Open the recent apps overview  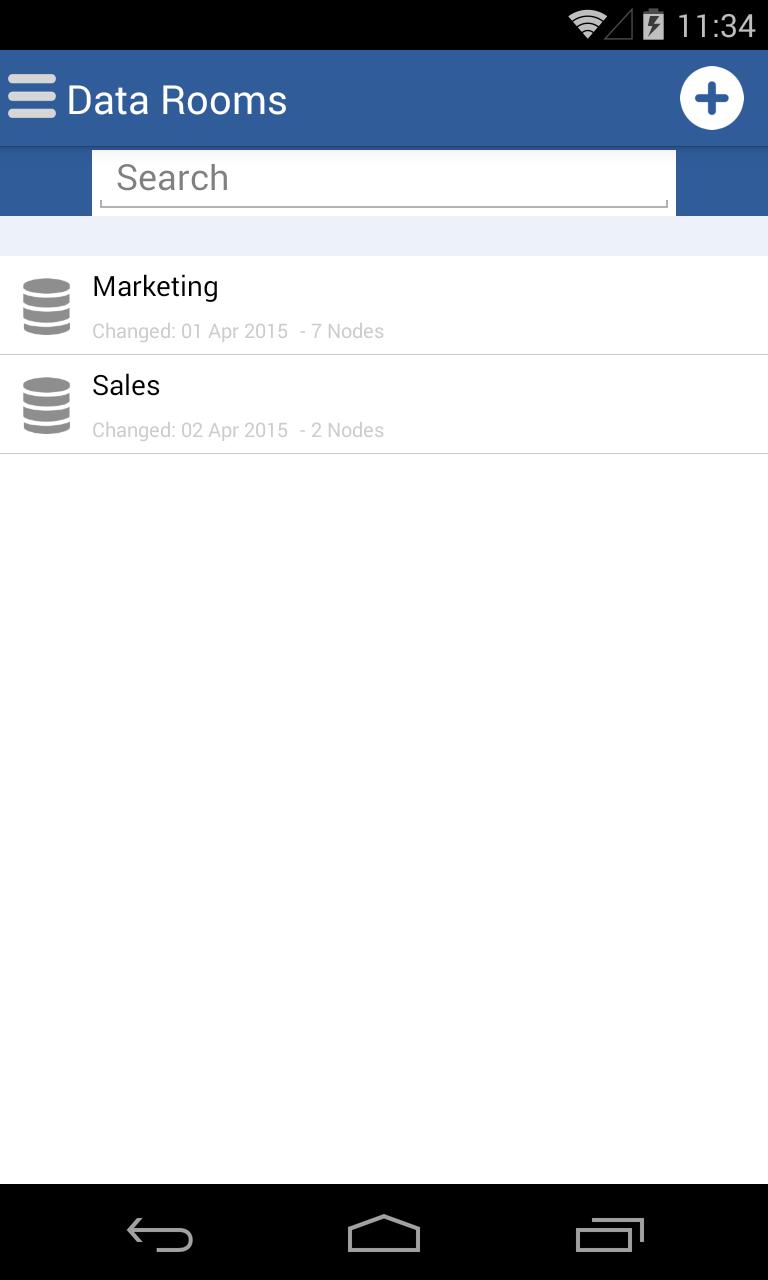[609, 1236]
